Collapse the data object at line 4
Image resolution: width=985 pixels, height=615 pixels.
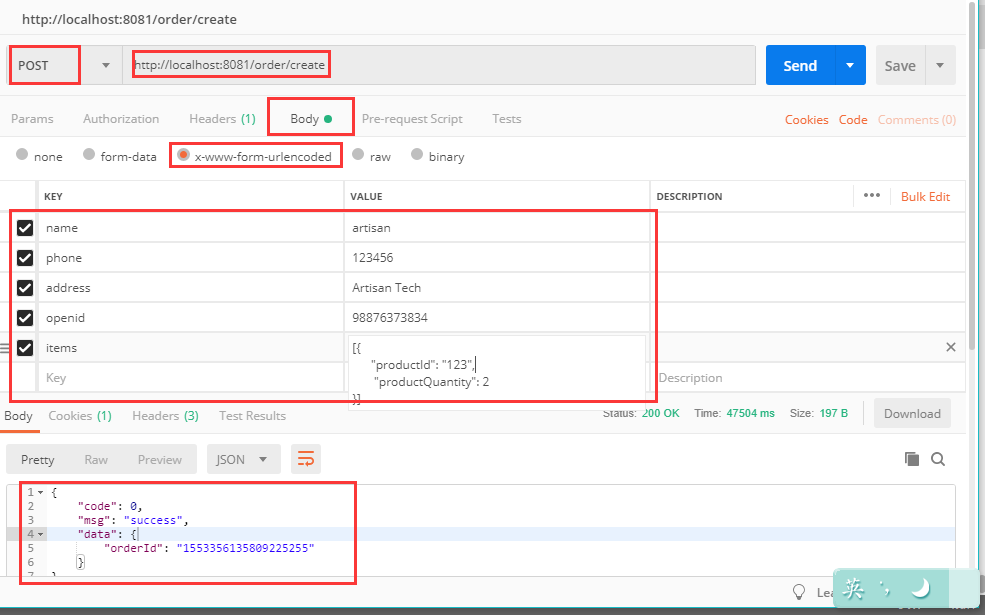click(x=41, y=535)
